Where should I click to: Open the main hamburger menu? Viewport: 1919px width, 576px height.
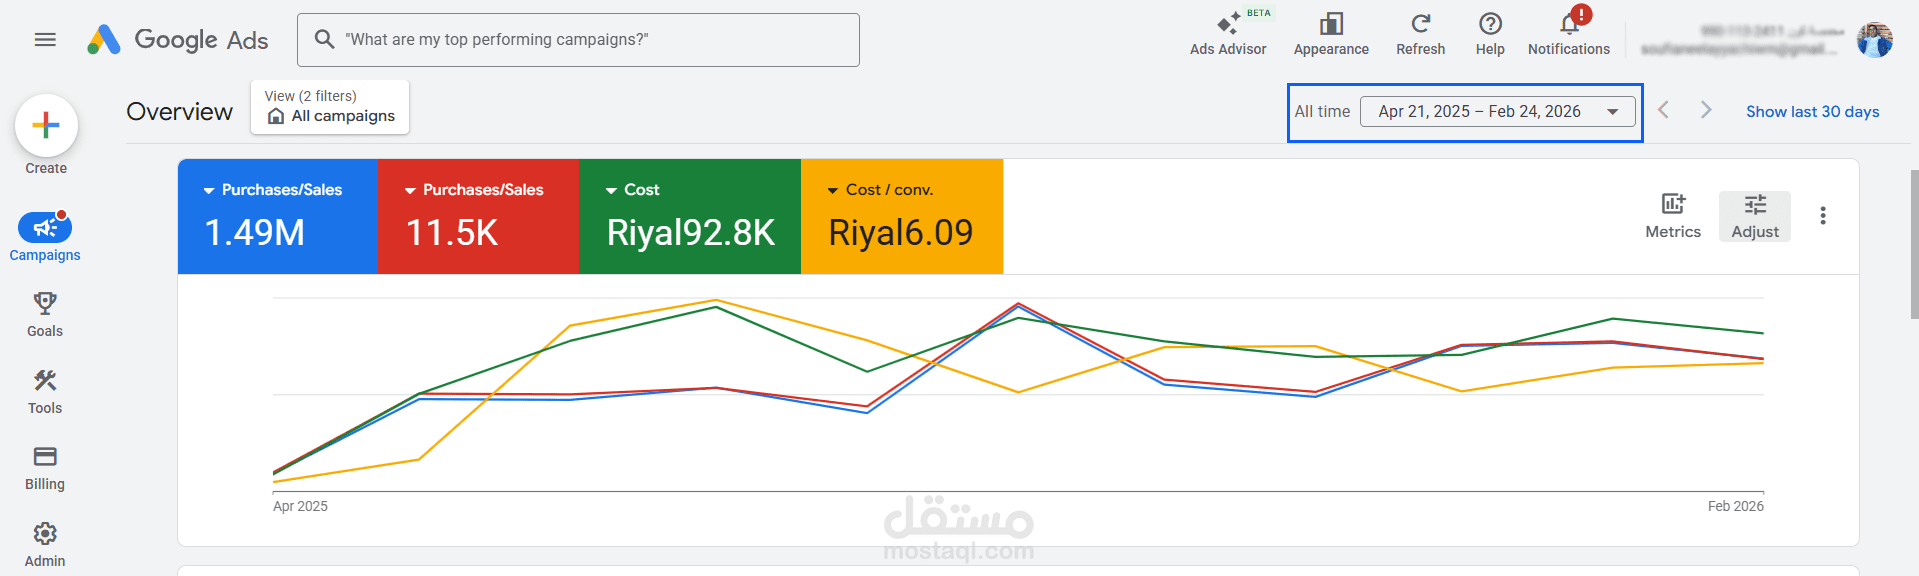pos(45,40)
